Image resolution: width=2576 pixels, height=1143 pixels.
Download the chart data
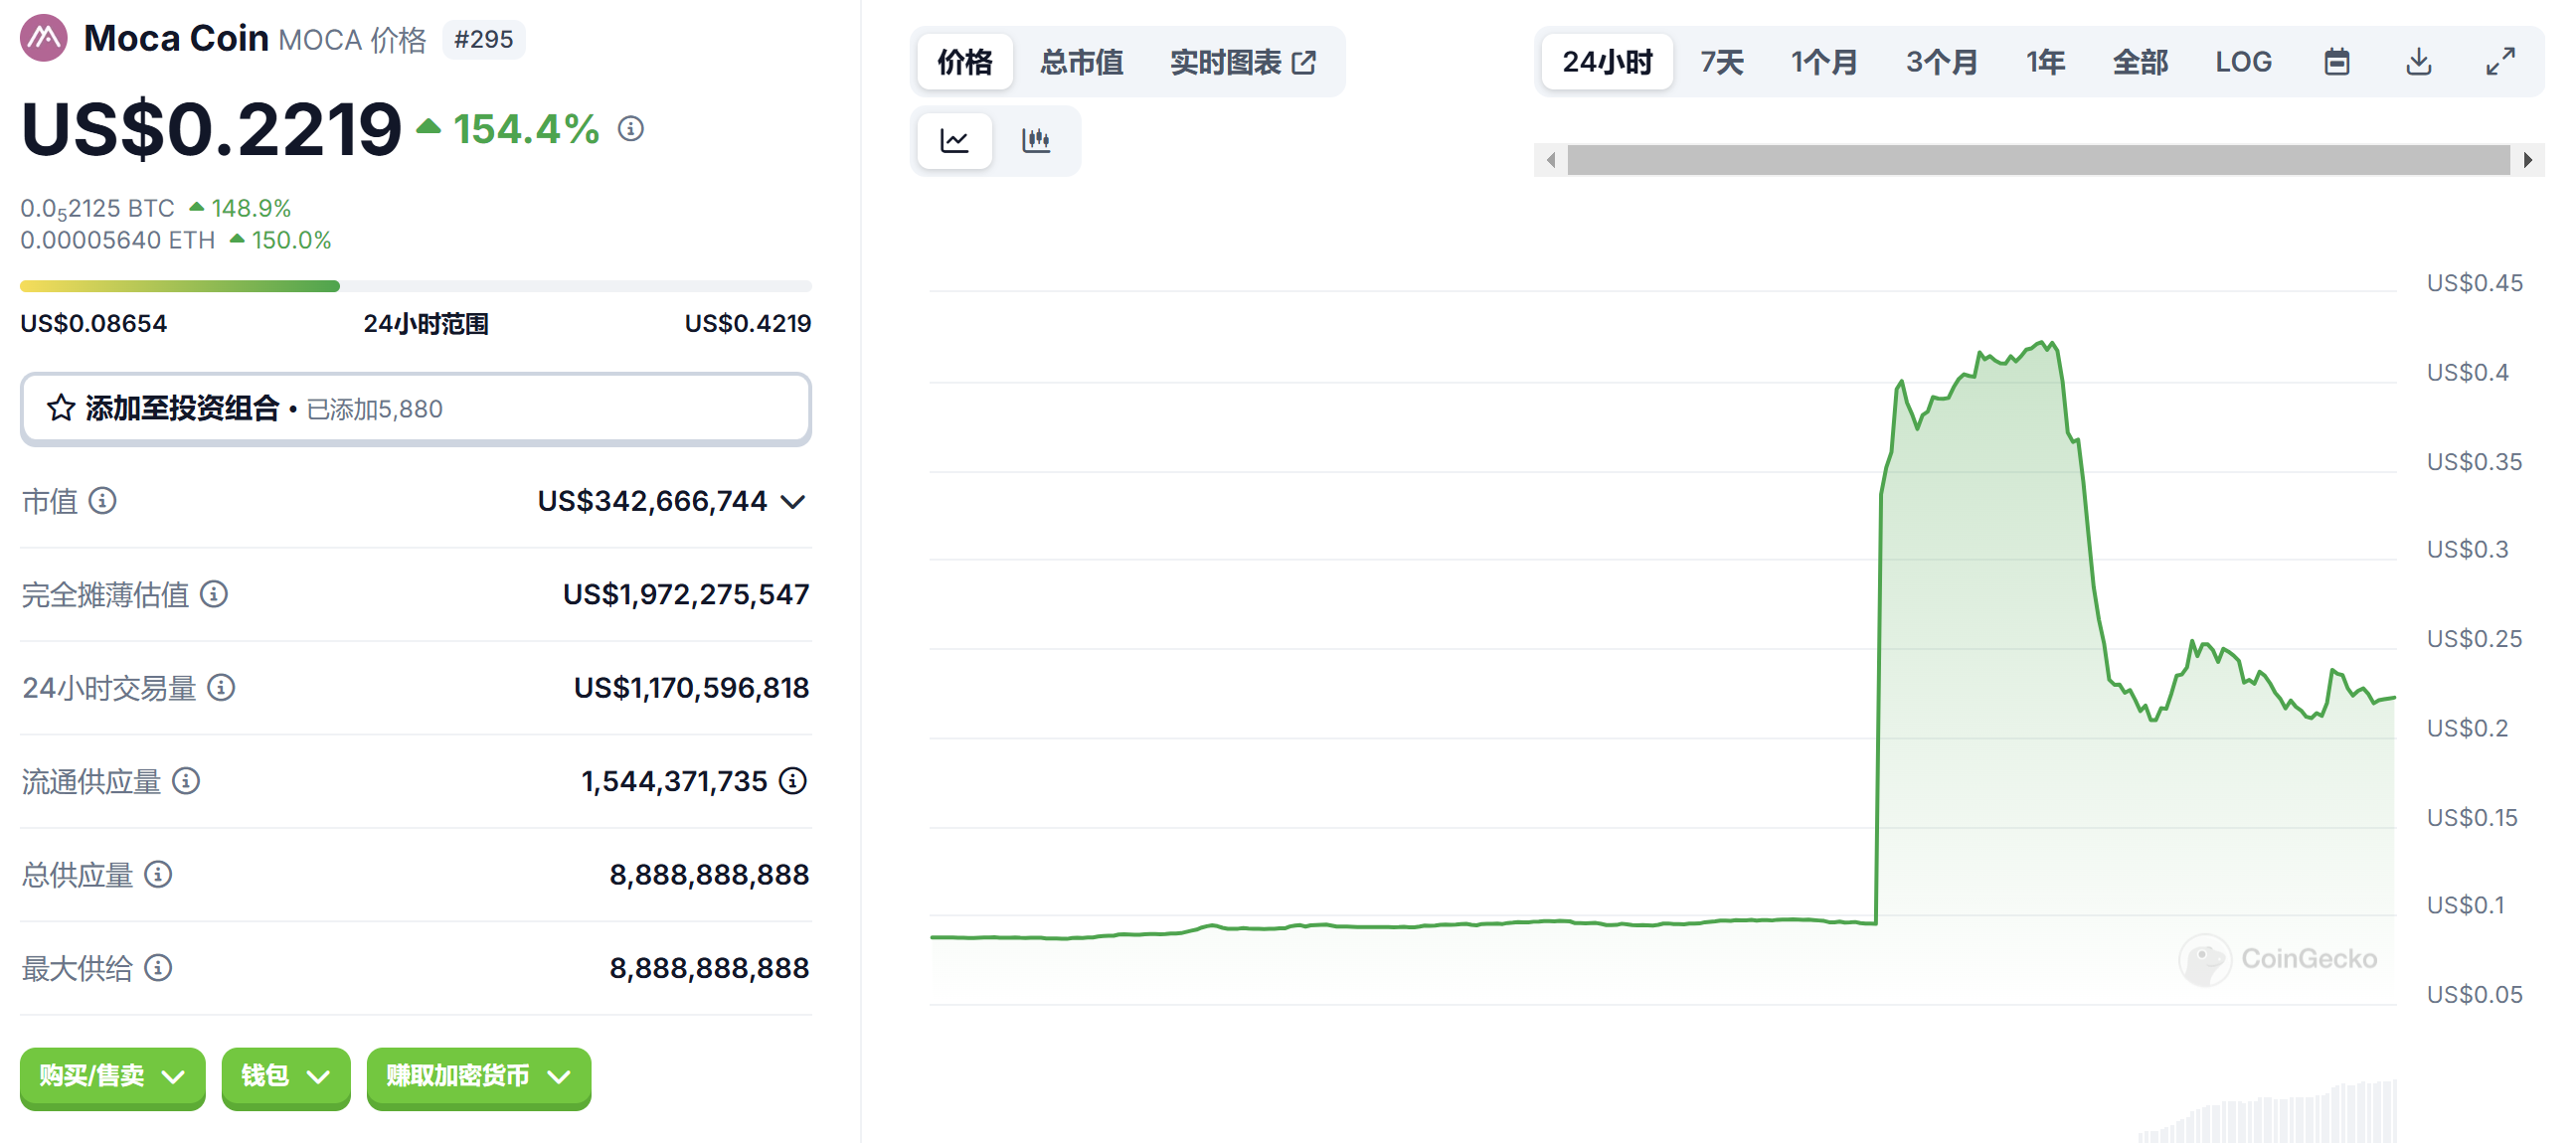click(2418, 62)
